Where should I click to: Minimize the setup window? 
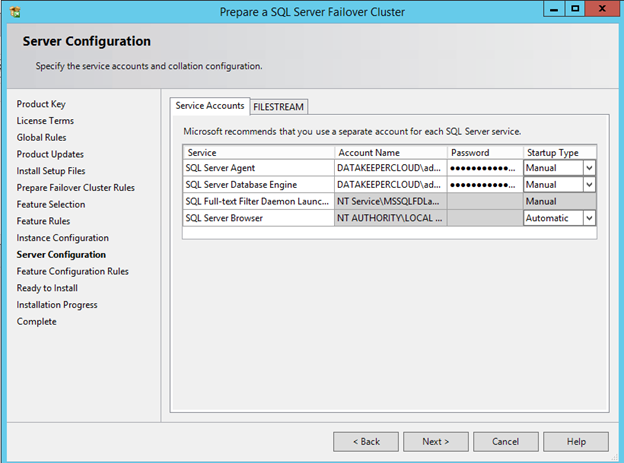(x=551, y=9)
